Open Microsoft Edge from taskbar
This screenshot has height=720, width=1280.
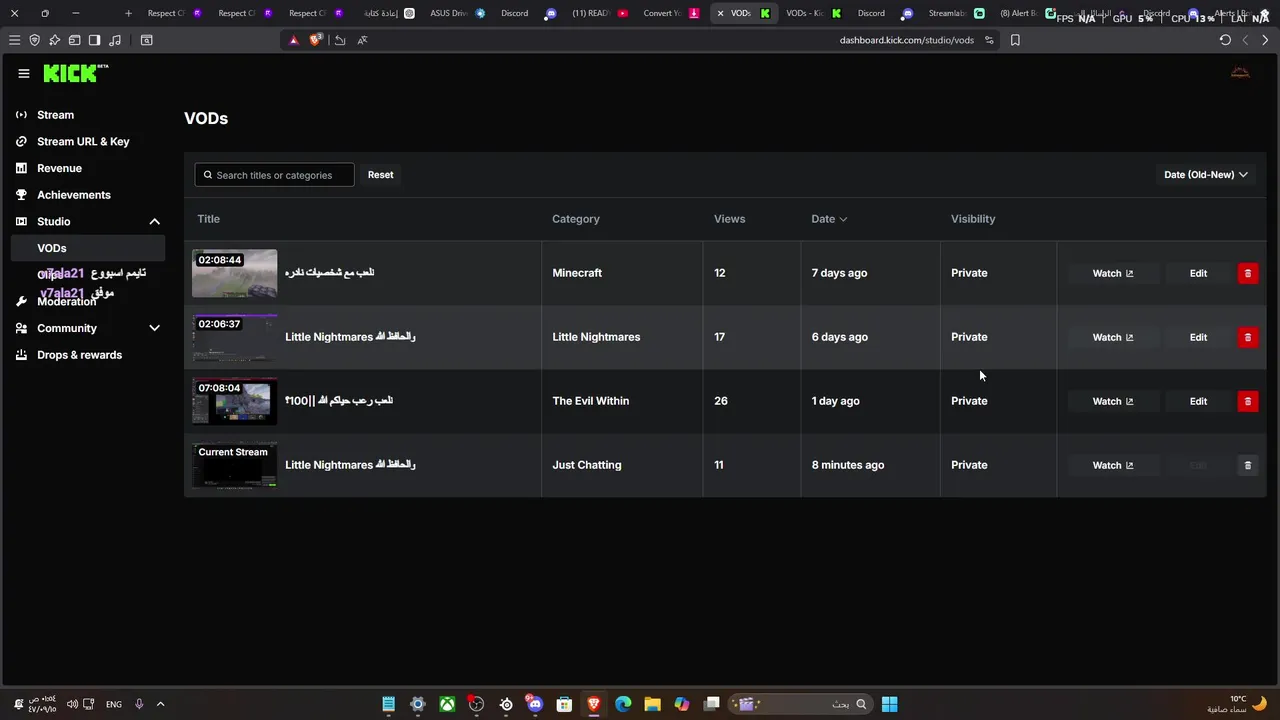[623, 704]
